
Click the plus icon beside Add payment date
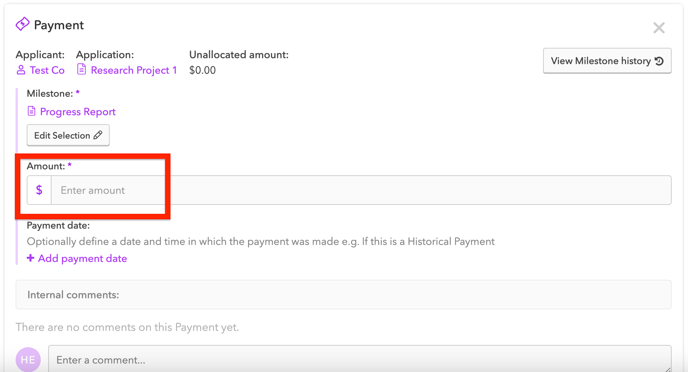[x=30, y=258]
